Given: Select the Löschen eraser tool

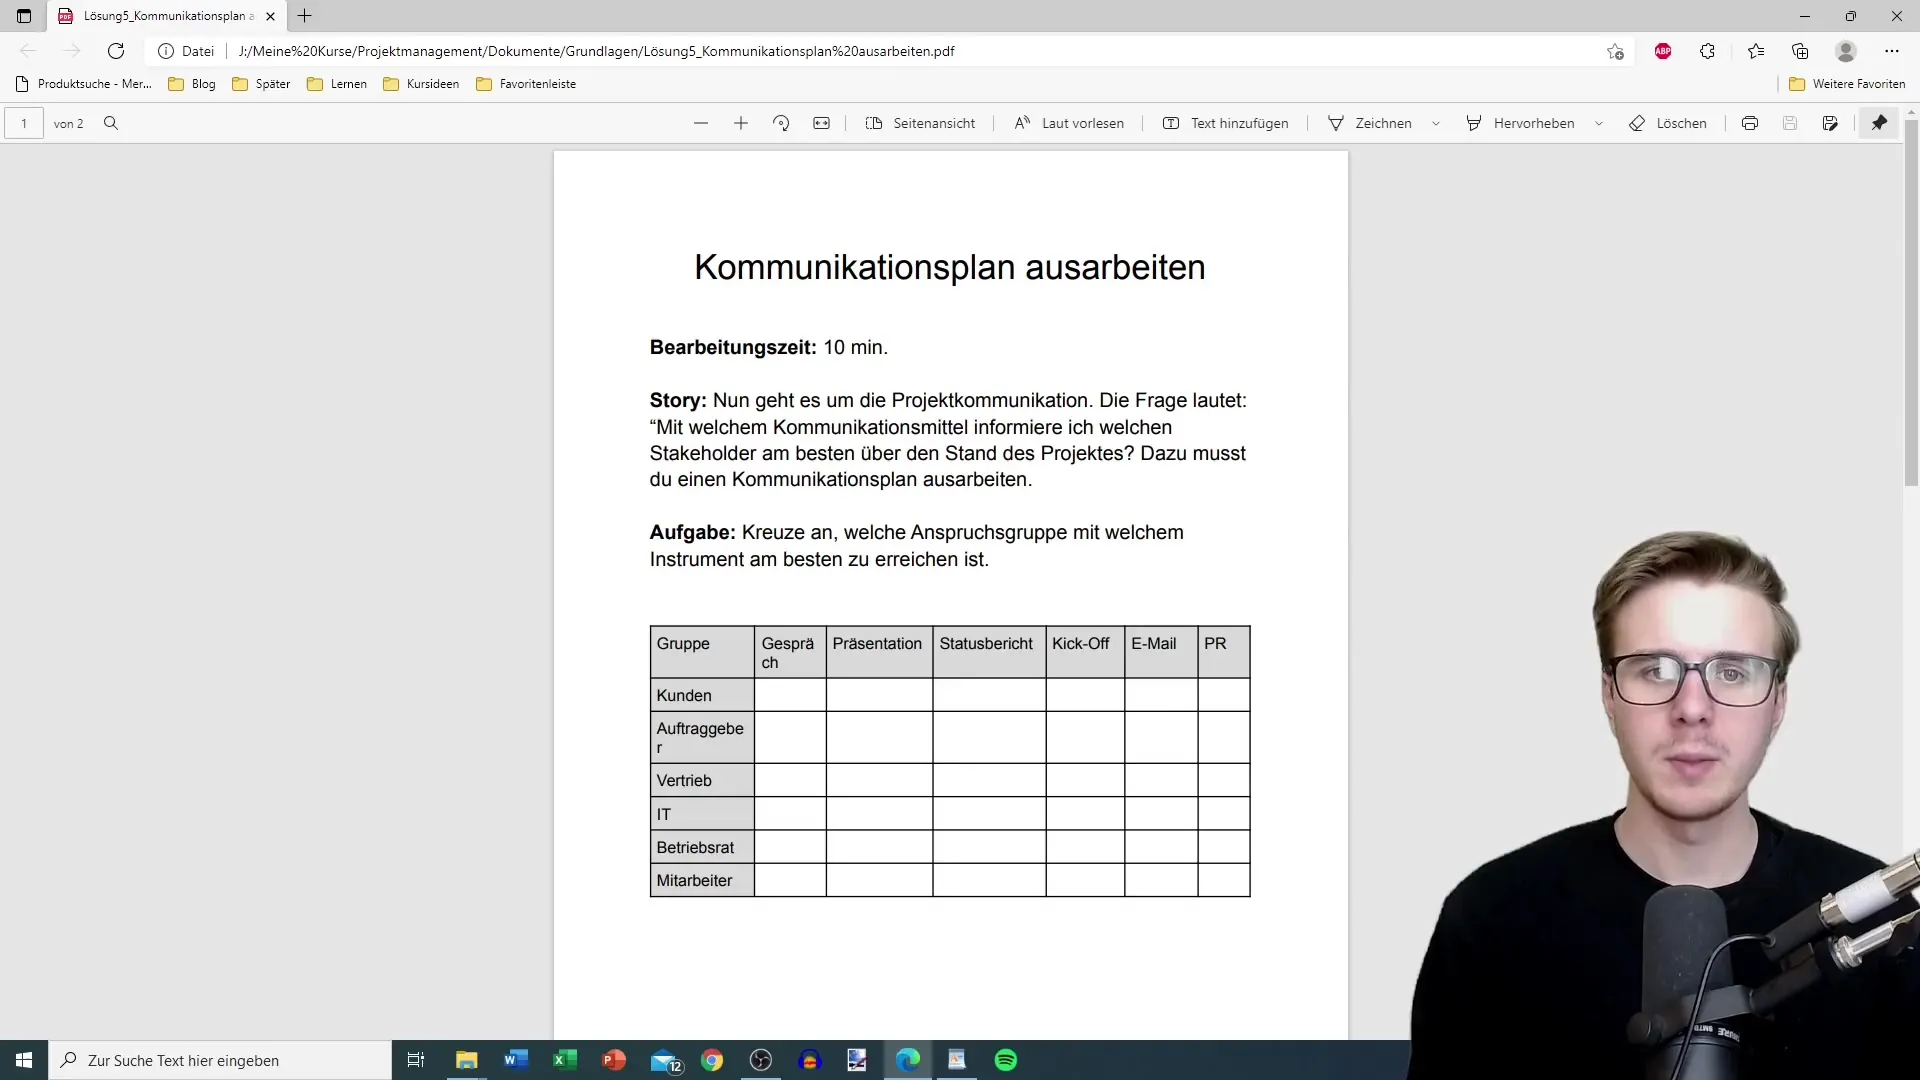Looking at the screenshot, I should (1668, 123).
